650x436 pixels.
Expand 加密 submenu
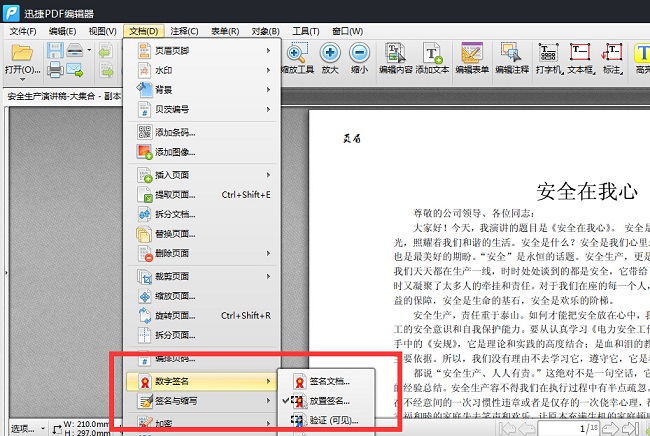[x=202, y=423]
